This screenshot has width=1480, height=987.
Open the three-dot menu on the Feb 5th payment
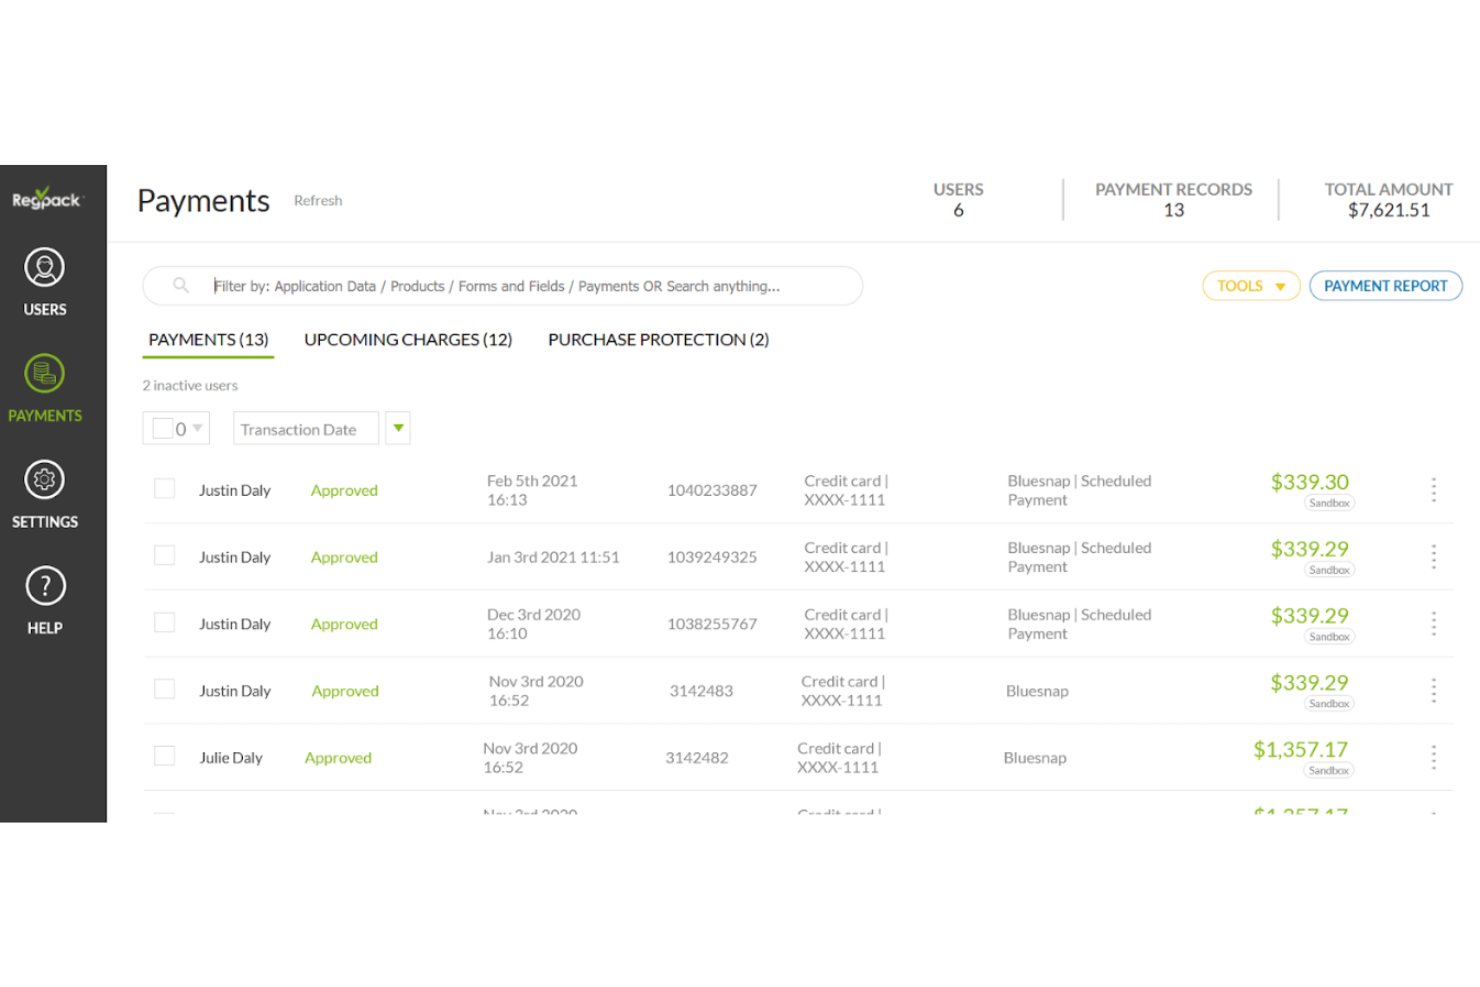point(1434,490)
